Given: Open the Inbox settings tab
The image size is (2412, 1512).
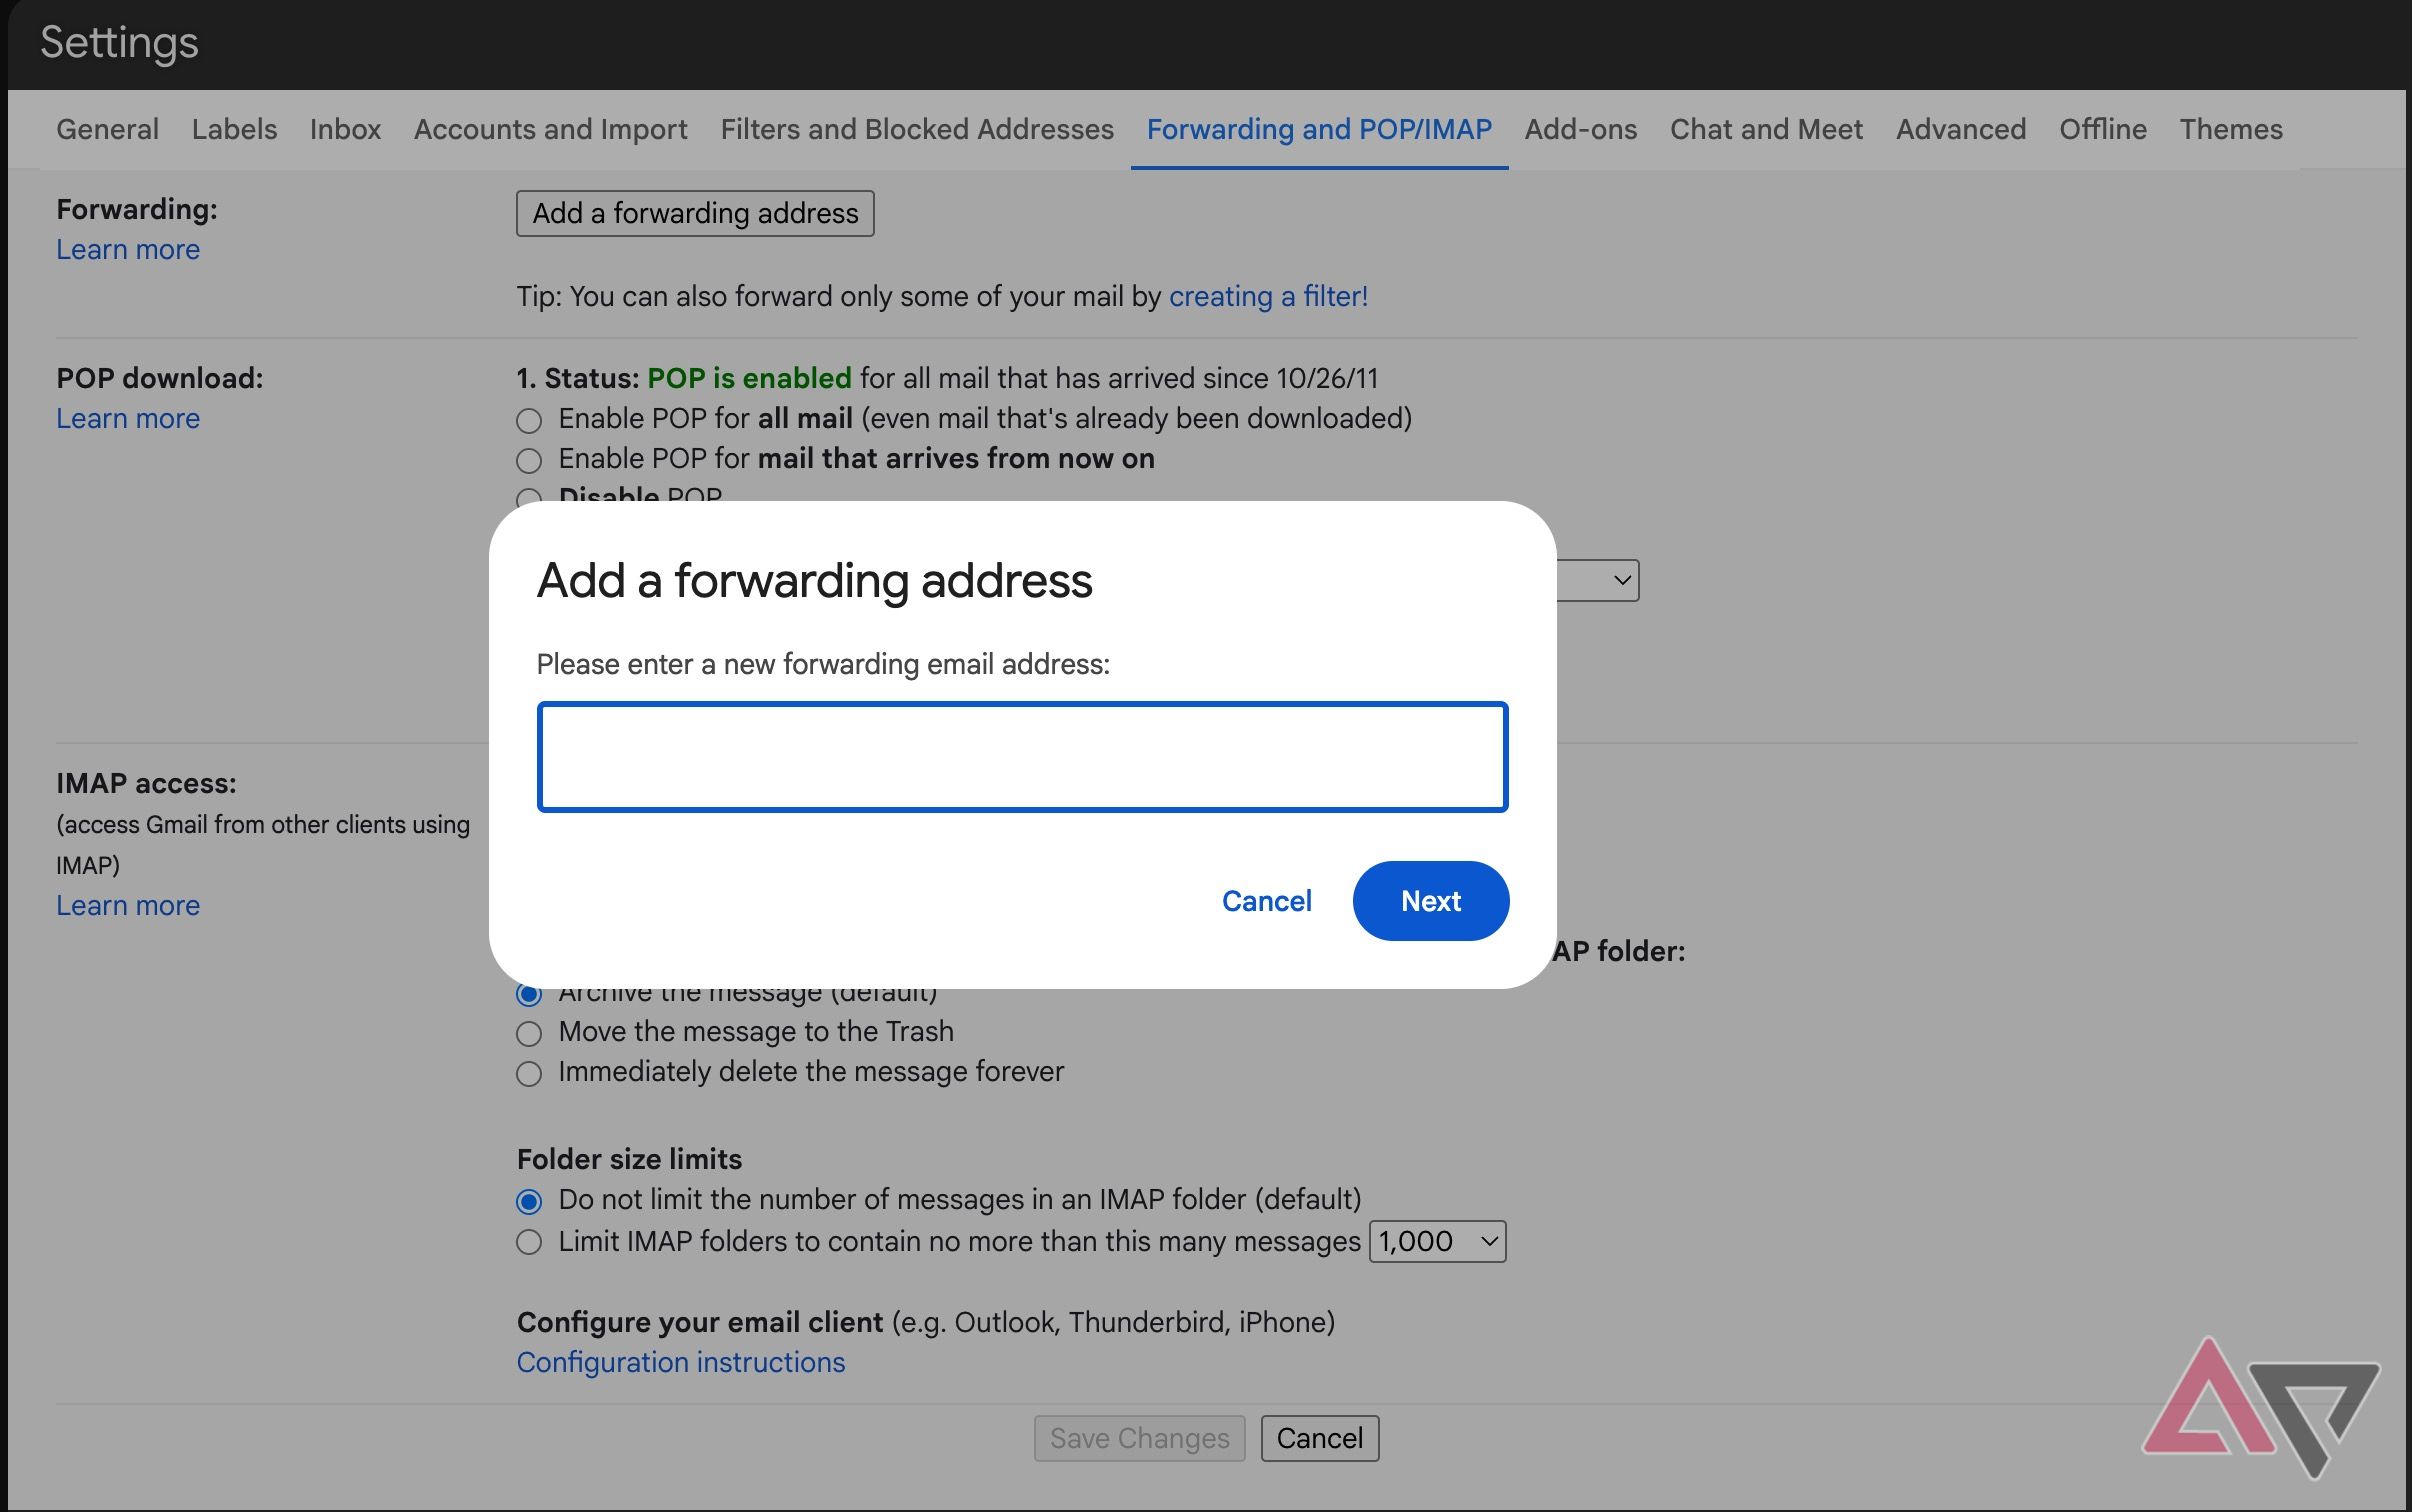Looking at the screenshot, I should click(345, 129).
